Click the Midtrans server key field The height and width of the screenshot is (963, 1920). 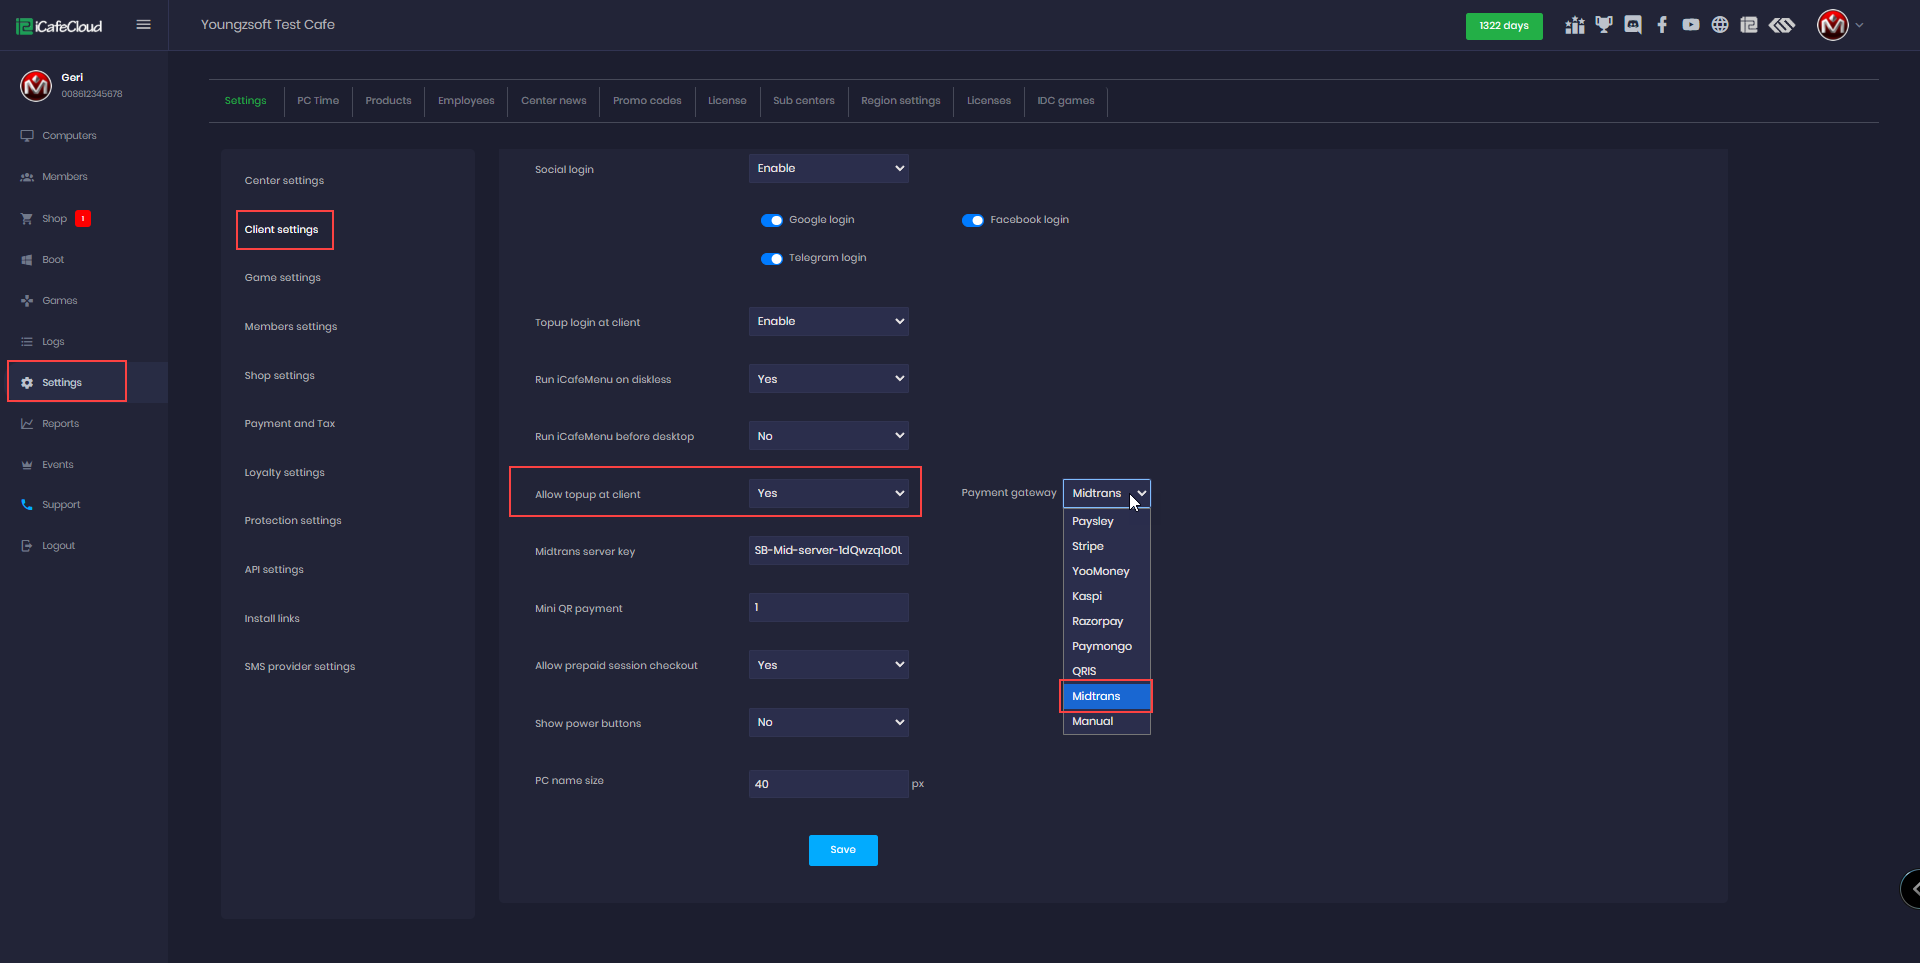[828, 551]
